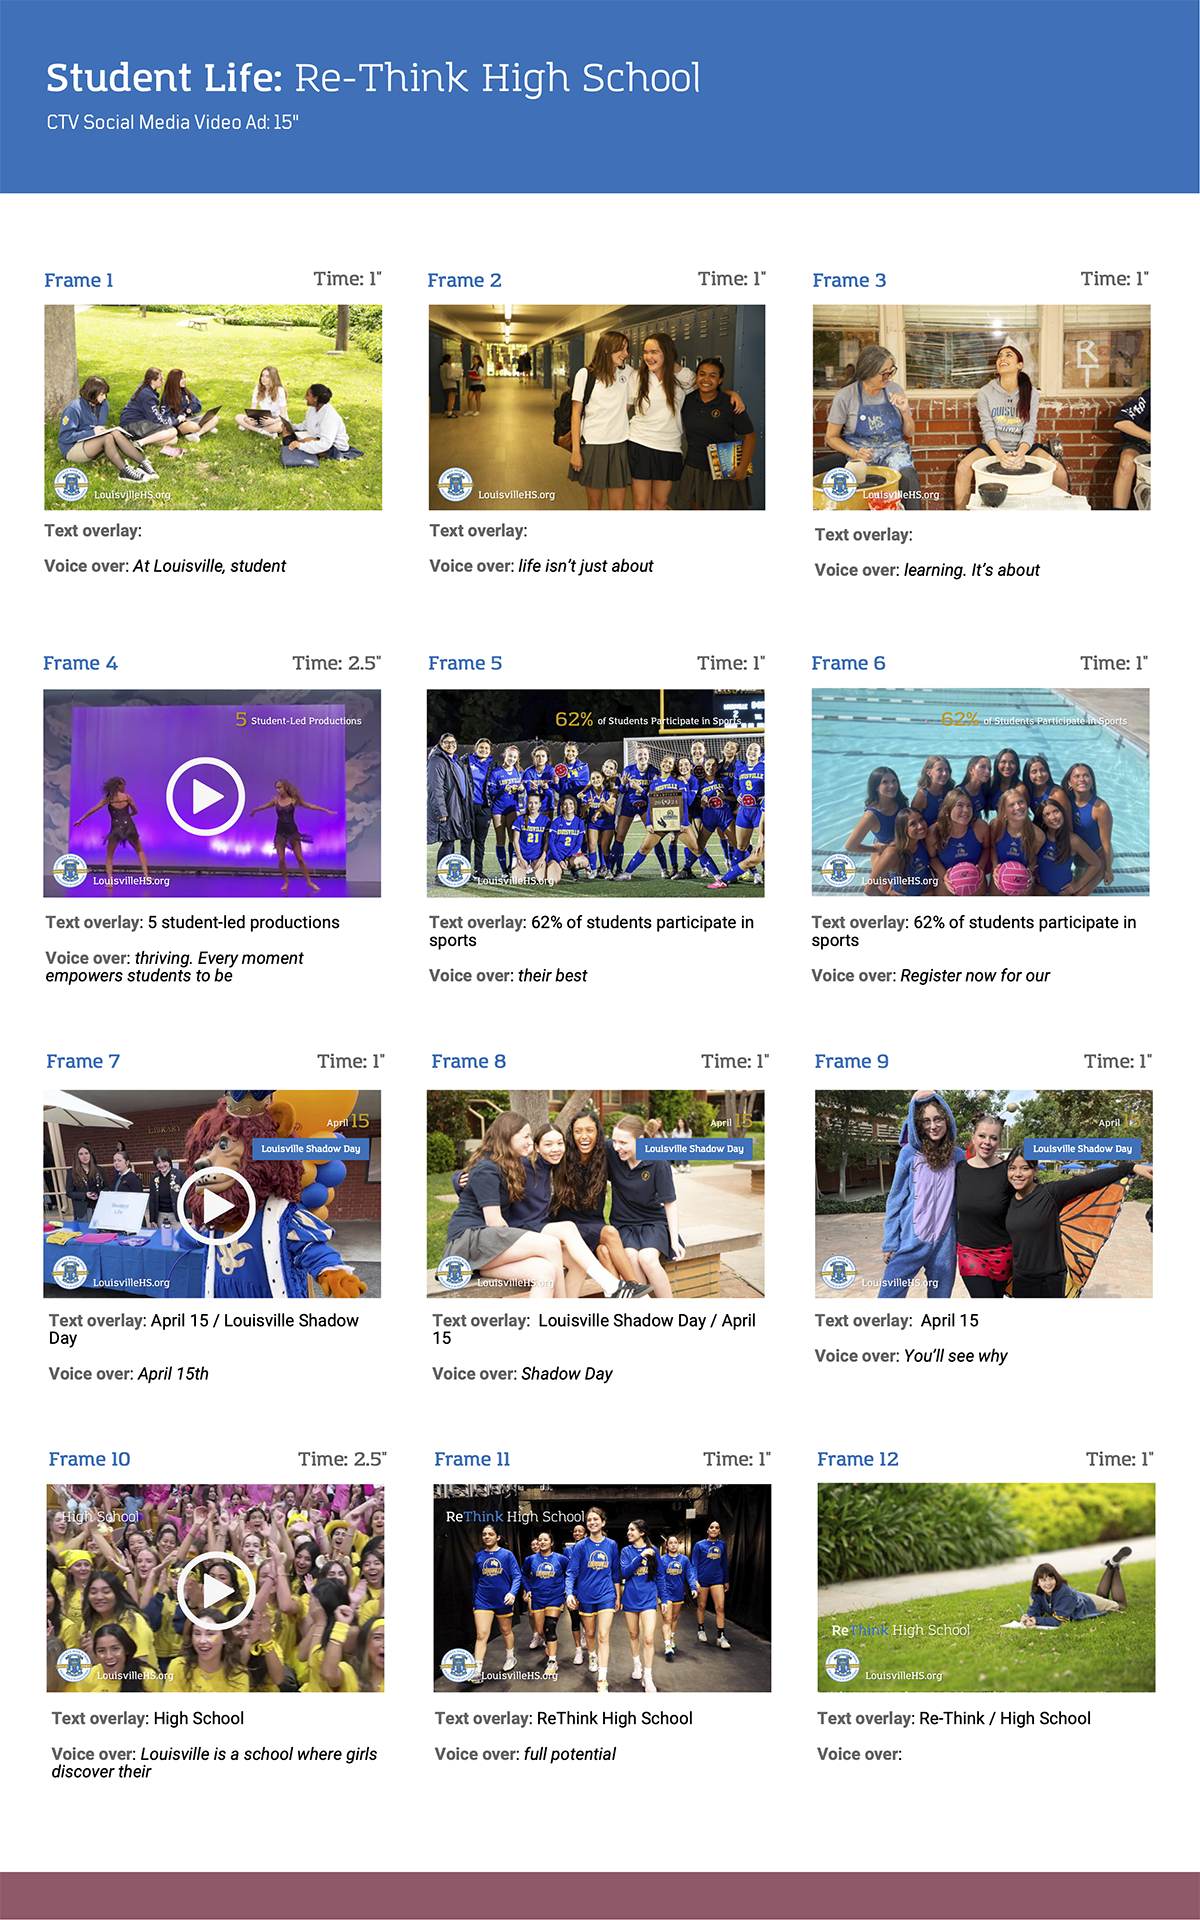The image size is (1200, 1920).
Task: Click the 'Frame 6' heading
Action: tap(848, 663)
